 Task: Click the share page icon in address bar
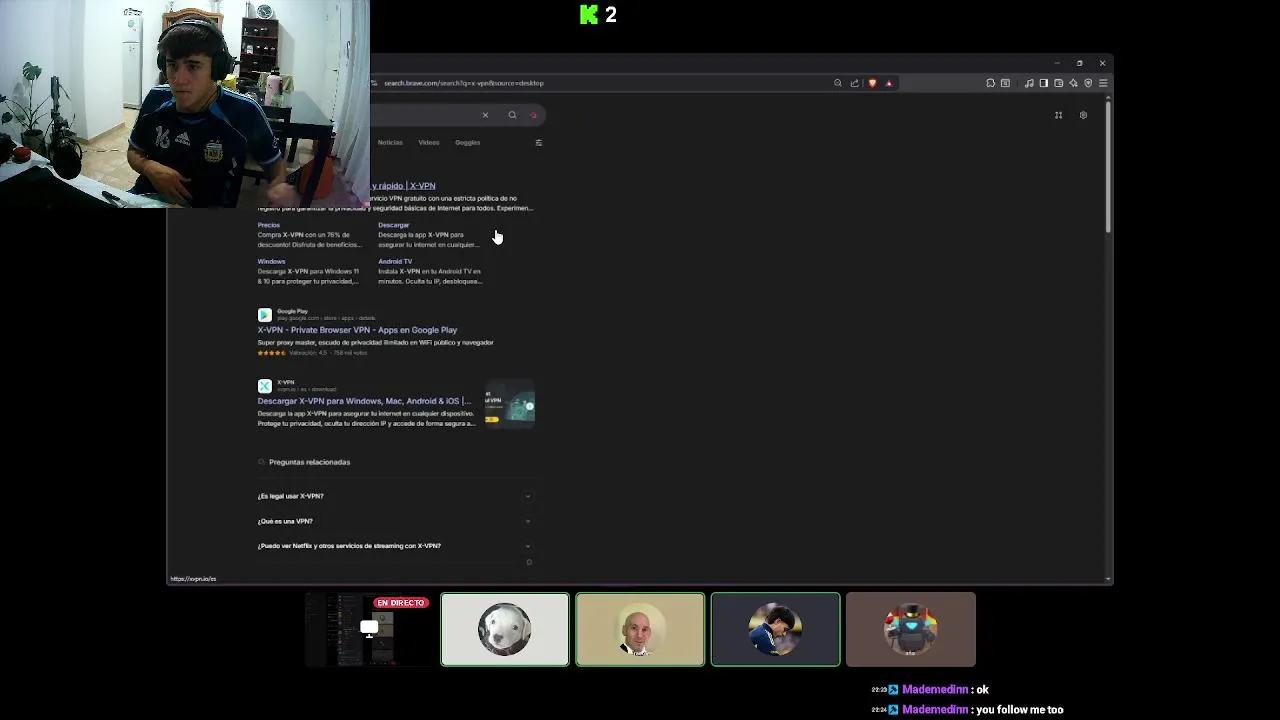[x=854, y=83]
